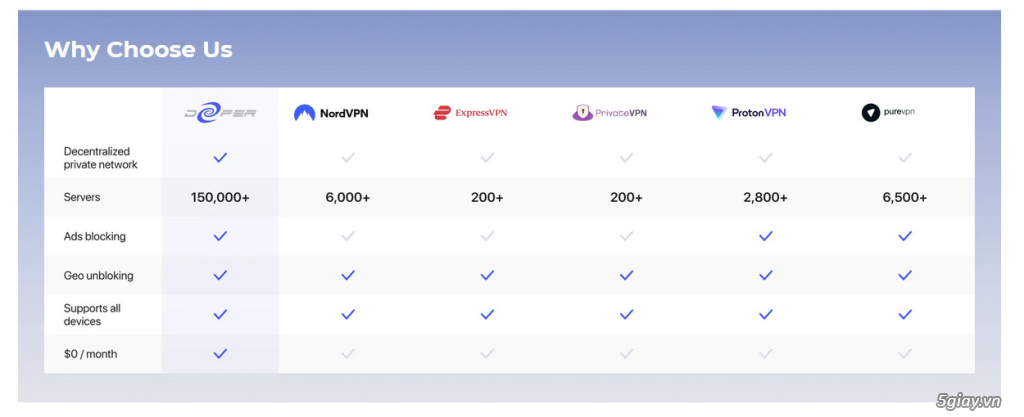The image size is (1024, 417).
Task: Click the ExpressVPN logo
Action: [470, 113]
